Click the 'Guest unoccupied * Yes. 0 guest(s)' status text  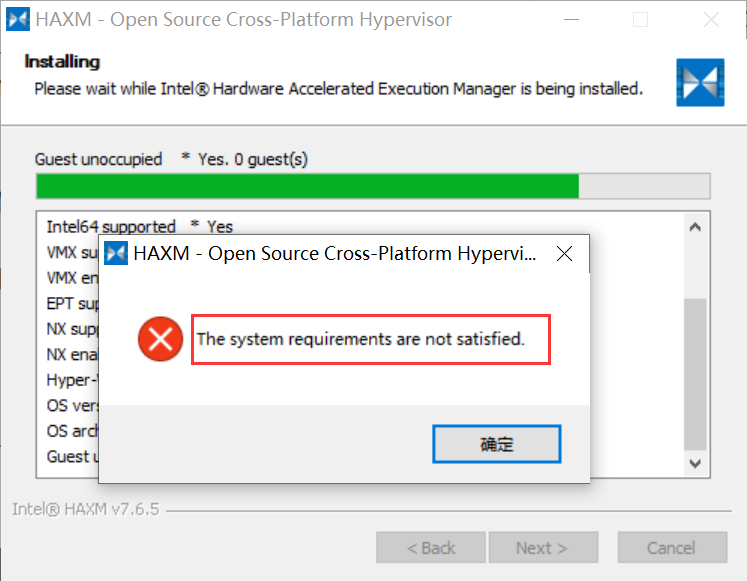click(x=171, y=159)
